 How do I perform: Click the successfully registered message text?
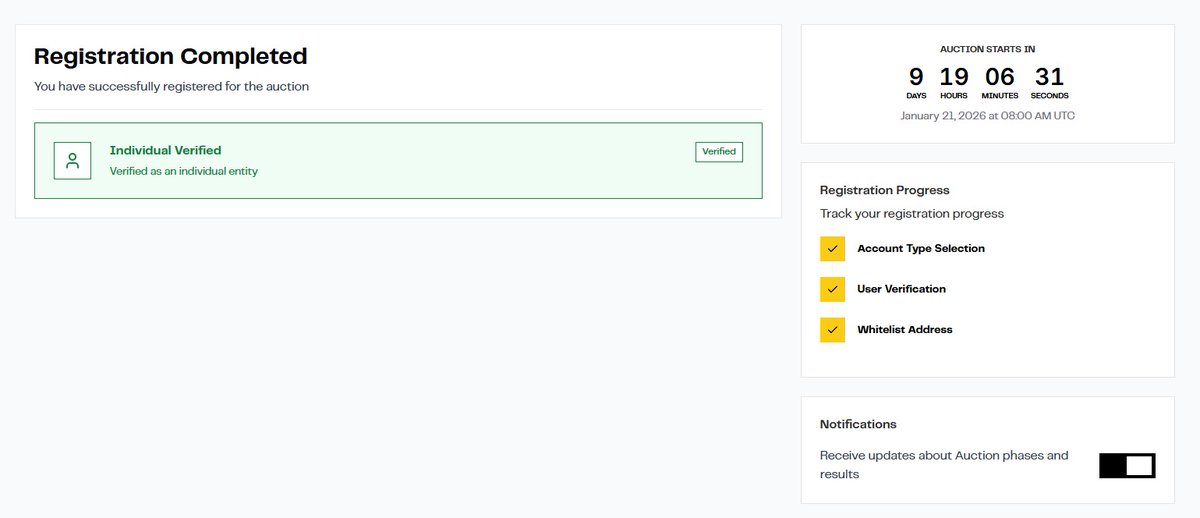pyautogui.click(x=172, y=87)
